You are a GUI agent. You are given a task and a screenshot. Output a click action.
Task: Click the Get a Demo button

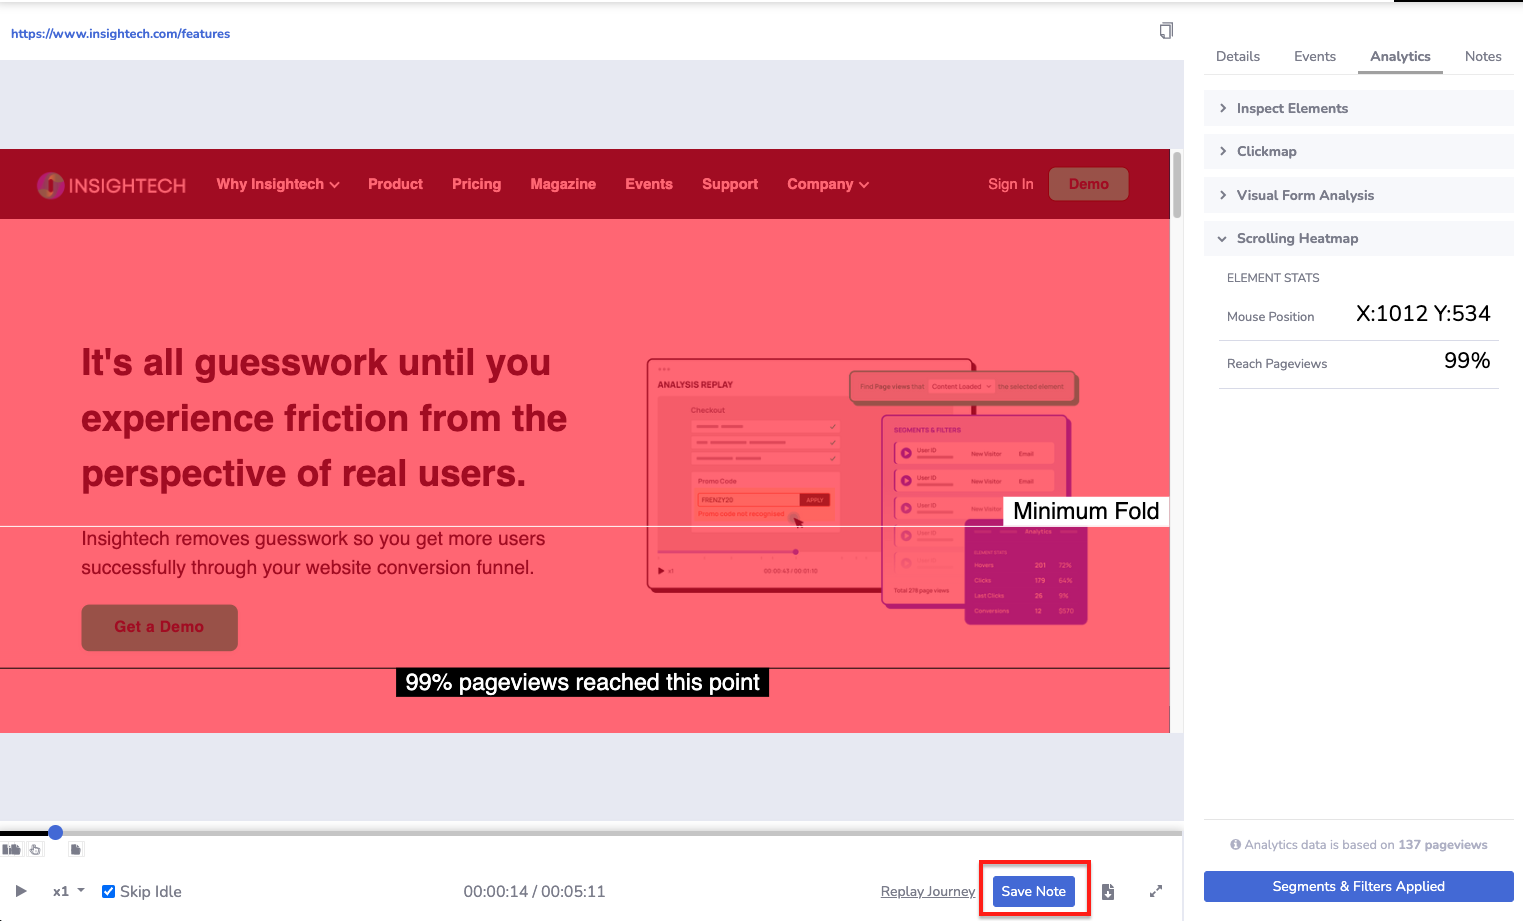159,627
